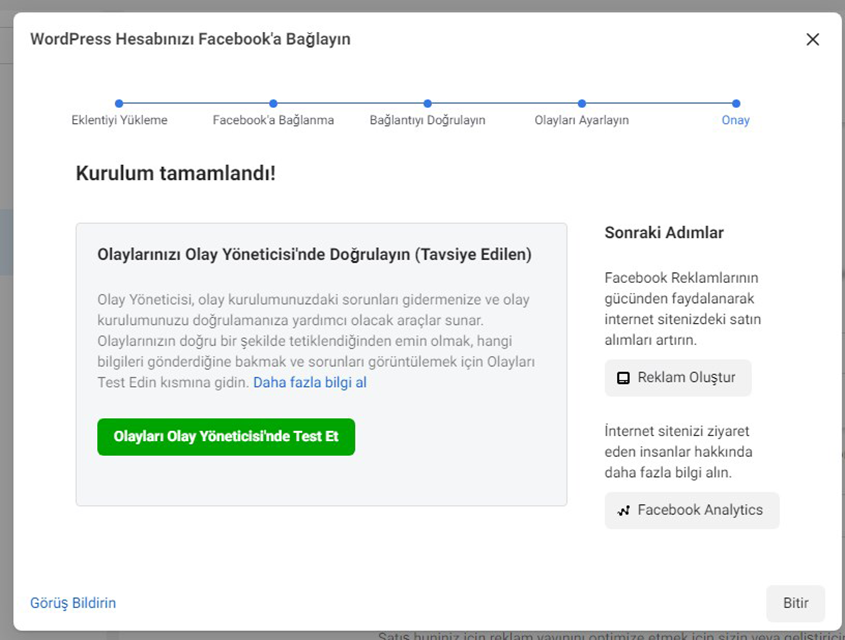Click the Olay Yöneticisi description paragraph
The width and height of the screenshot is (845, 640).
(x=316, y=341)
